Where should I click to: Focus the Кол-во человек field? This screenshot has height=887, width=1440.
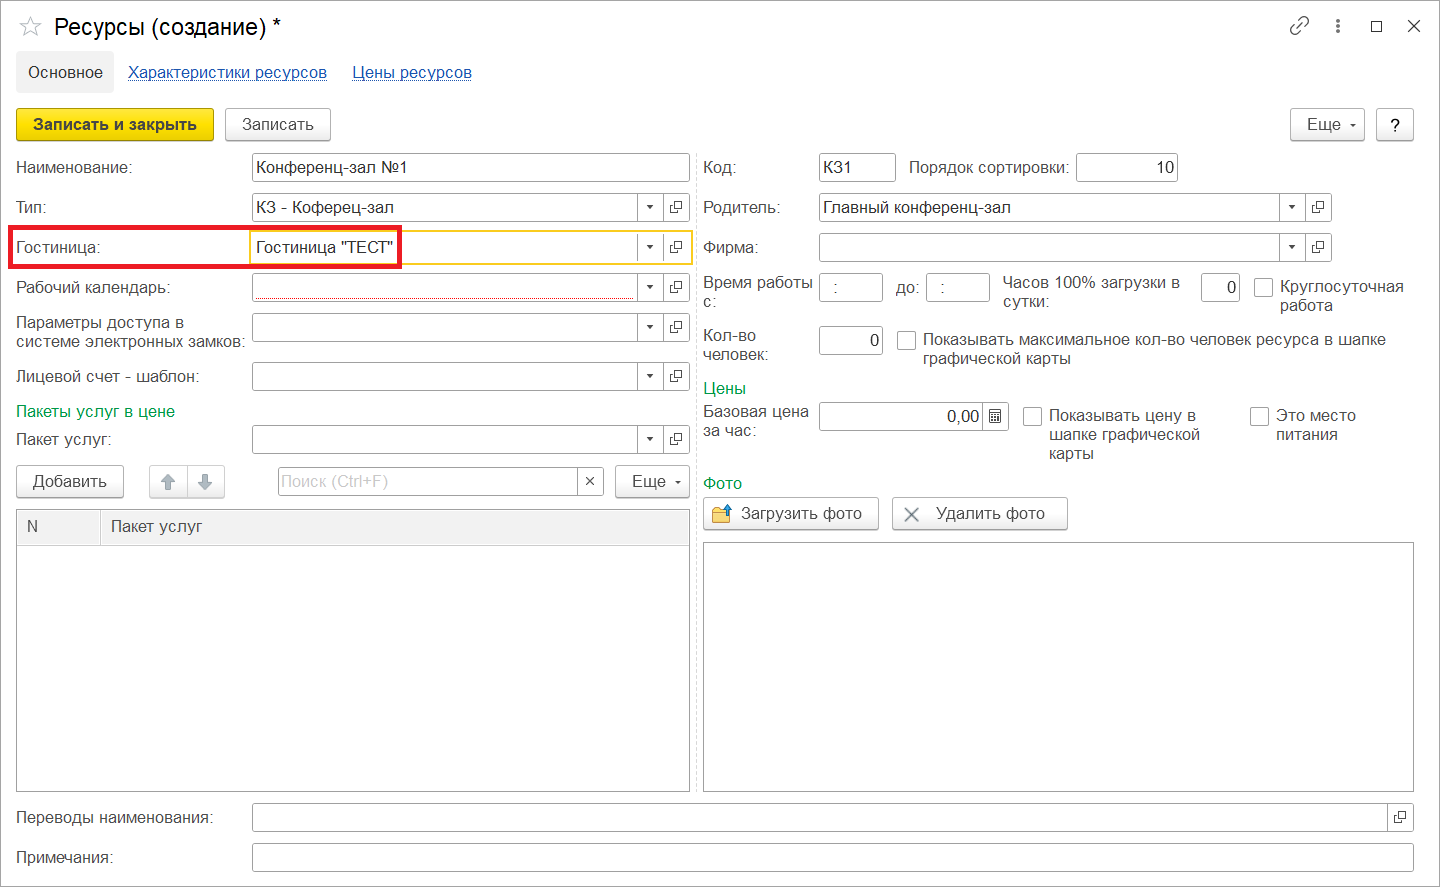coord(851,340)
